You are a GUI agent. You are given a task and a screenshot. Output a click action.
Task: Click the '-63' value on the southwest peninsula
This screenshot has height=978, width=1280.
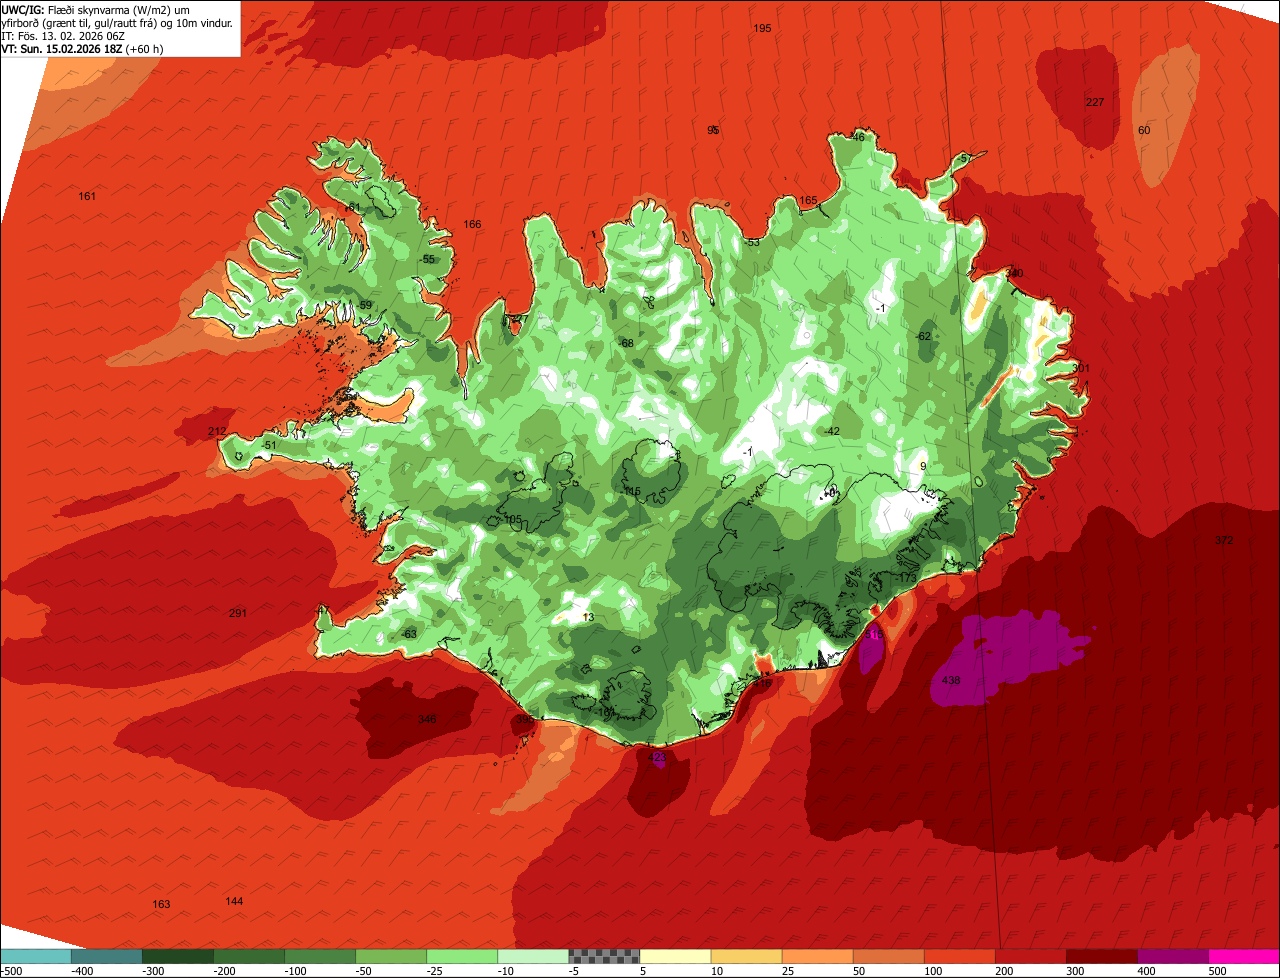coord(408,634)
